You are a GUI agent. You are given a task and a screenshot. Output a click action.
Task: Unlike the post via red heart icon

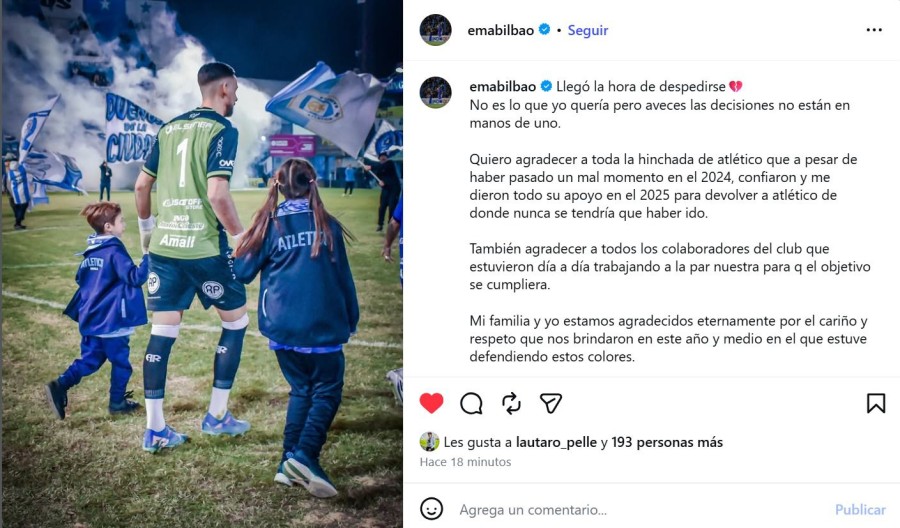[431, 403]
